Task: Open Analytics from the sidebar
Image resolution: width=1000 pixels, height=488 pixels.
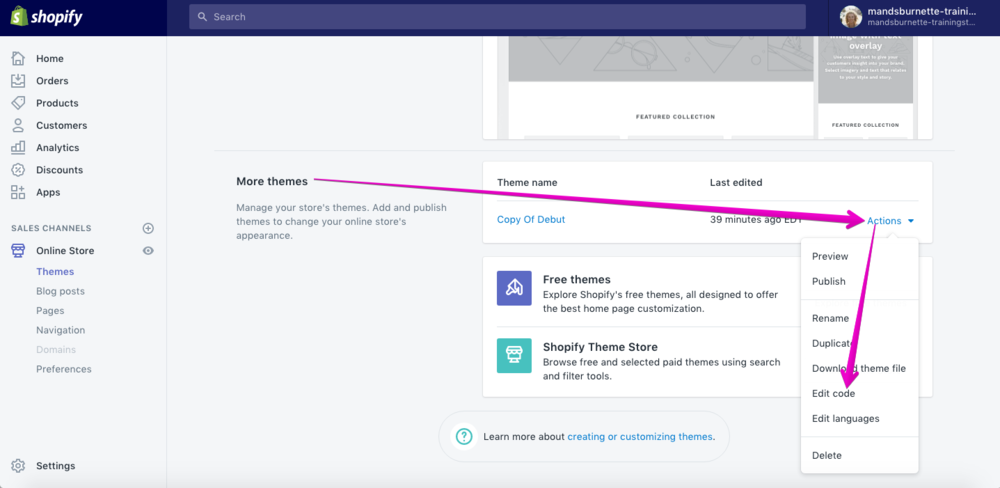Action: click(57, 148)
